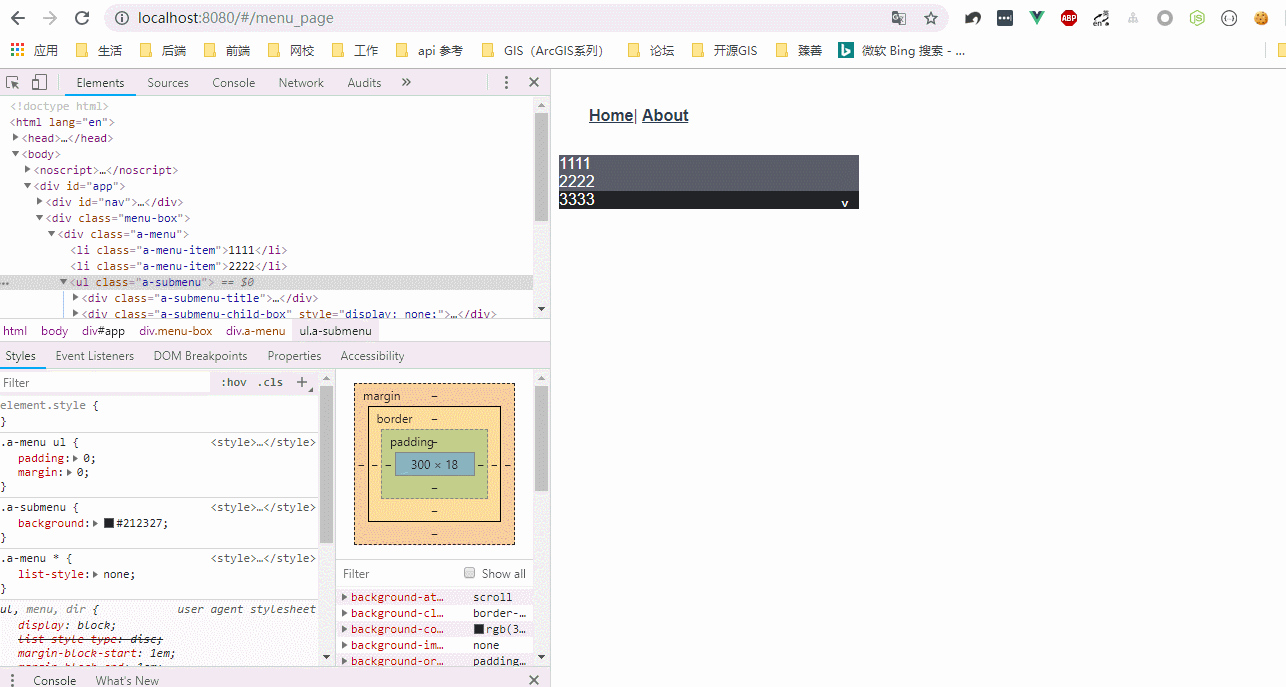1286x687 pixels.
Task: Add new style rule plus icon
Action: (302, 382)
